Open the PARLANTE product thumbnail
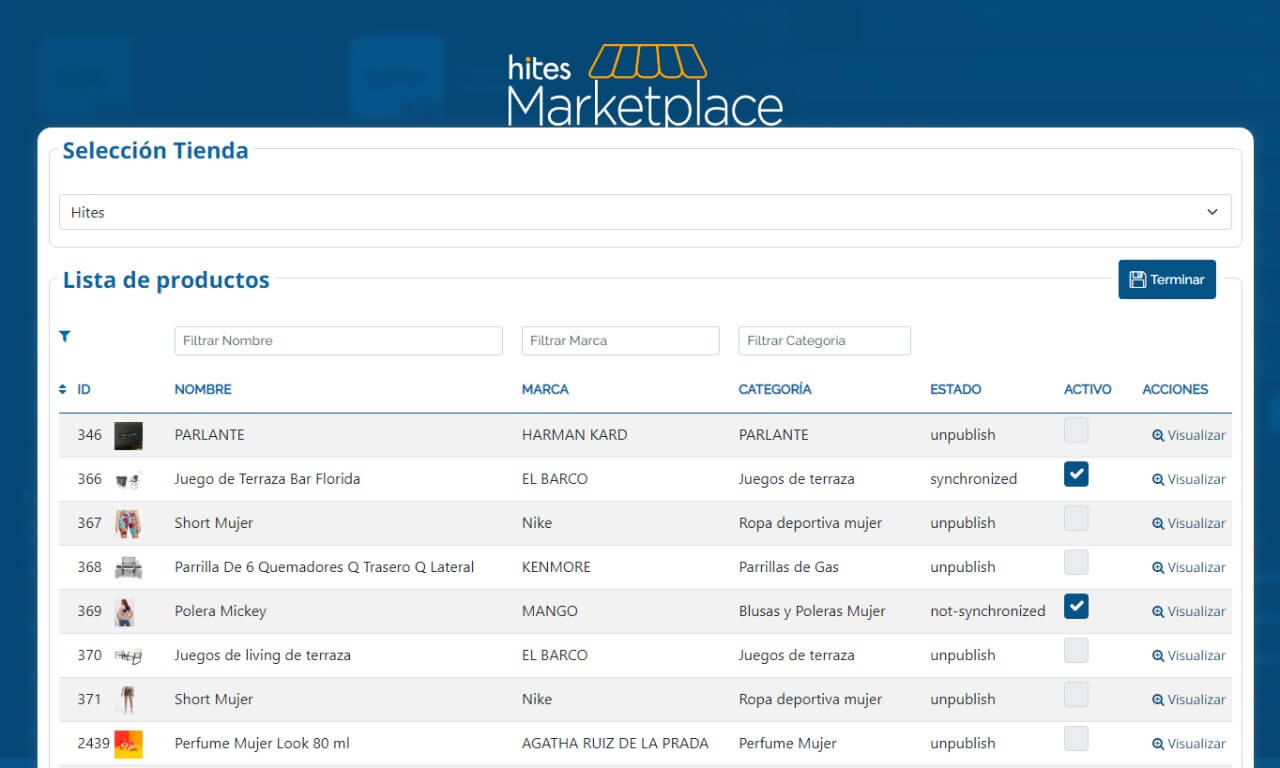This screenshot has width=1280, height=768. click(128, 435)
